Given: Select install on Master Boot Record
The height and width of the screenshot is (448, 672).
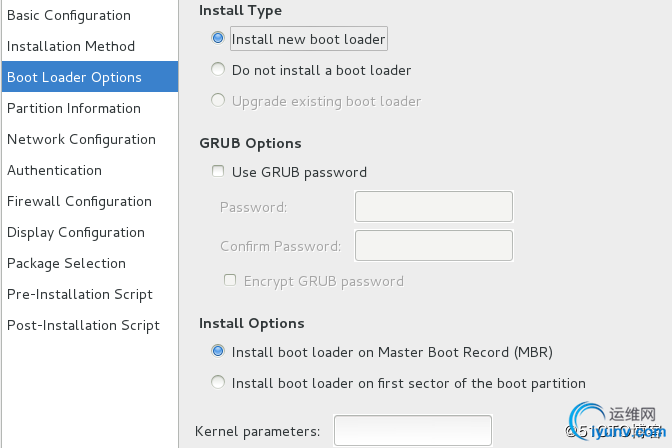Looking at the screenshot, I should [218, 352].
